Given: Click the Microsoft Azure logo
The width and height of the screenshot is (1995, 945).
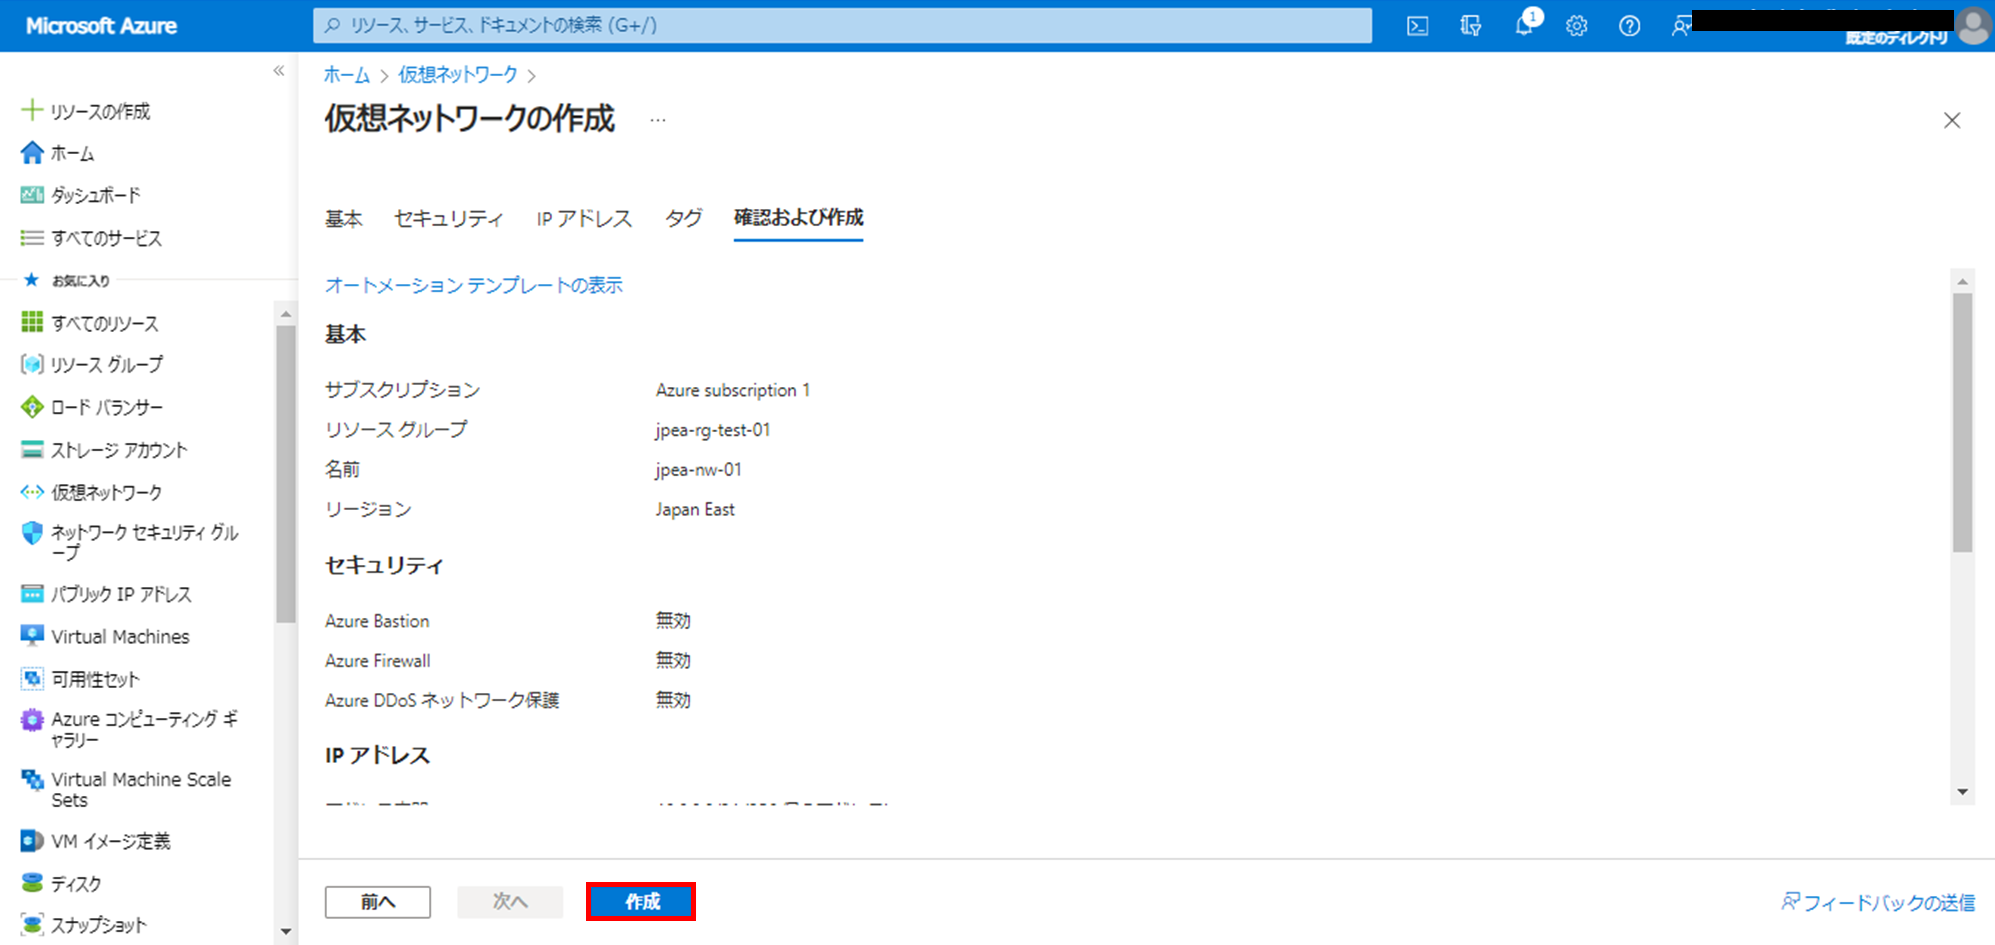Looking at the screenshot, I should click(x=101, y=26).
